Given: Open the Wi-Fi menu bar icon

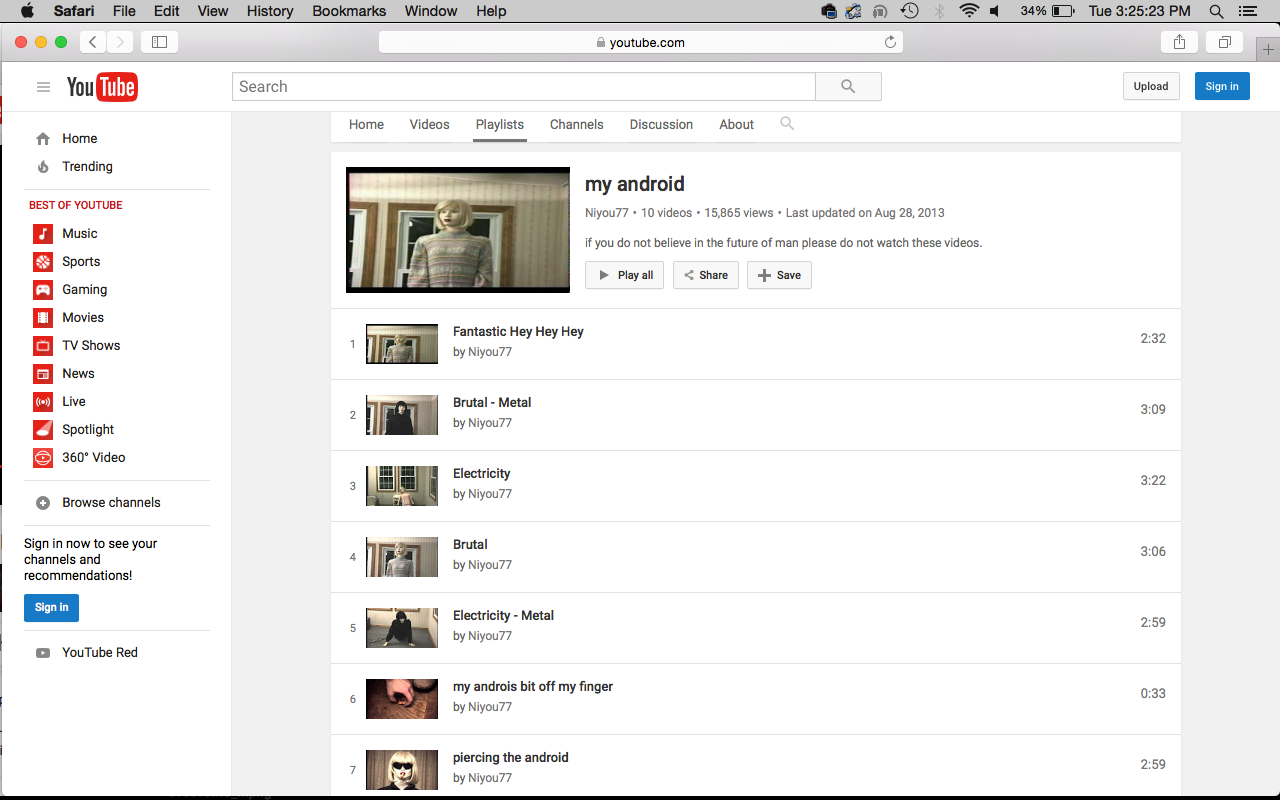Looking at the screenshot, I should 968,11.
